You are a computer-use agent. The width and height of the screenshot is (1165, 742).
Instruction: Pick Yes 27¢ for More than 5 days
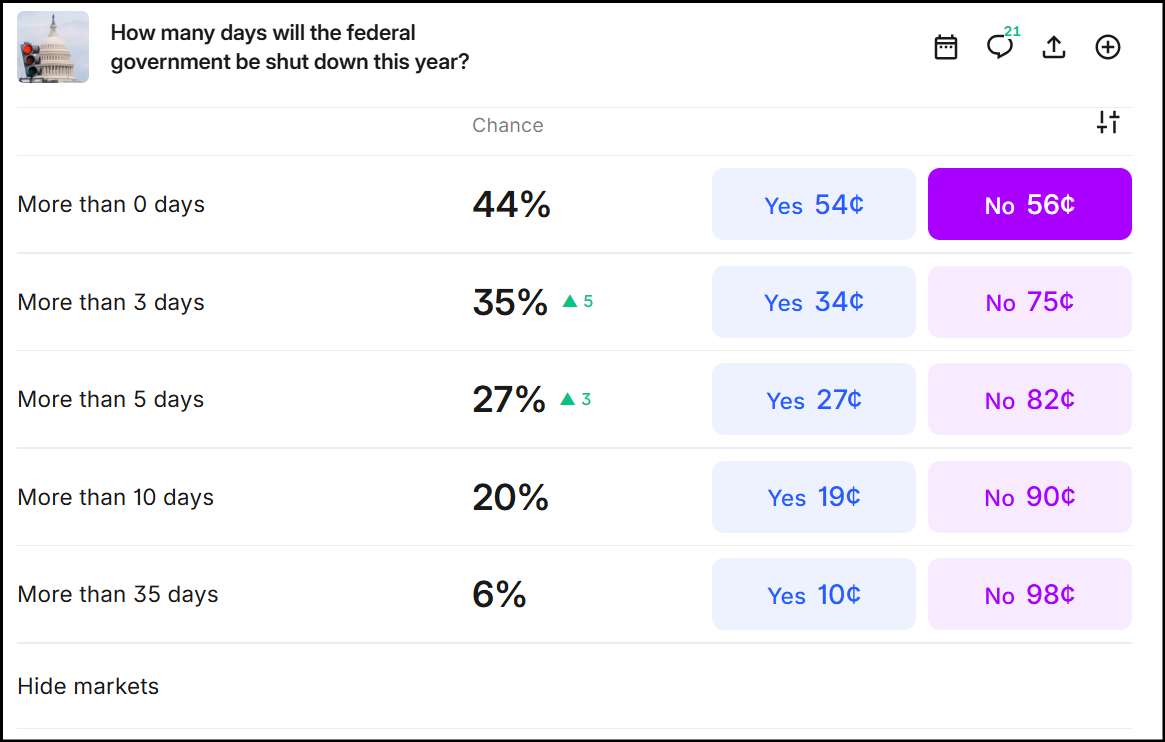[813, 399]
